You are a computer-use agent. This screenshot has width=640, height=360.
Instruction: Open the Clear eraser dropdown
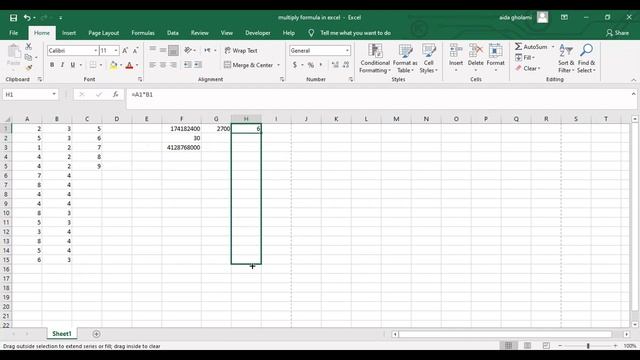click(527, 68)
